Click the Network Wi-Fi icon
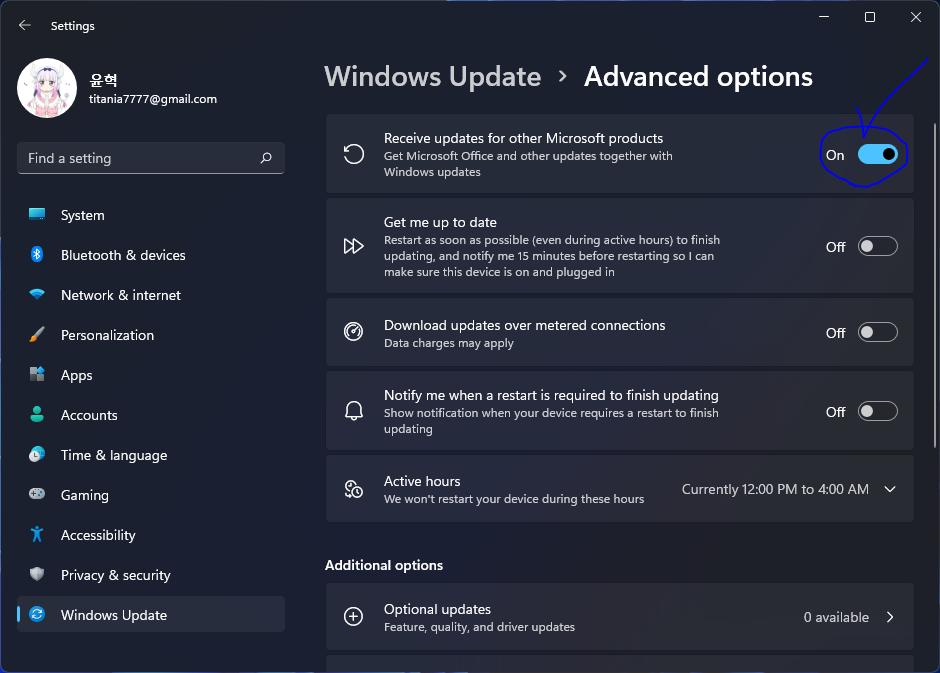 click(x=37, y=294)
